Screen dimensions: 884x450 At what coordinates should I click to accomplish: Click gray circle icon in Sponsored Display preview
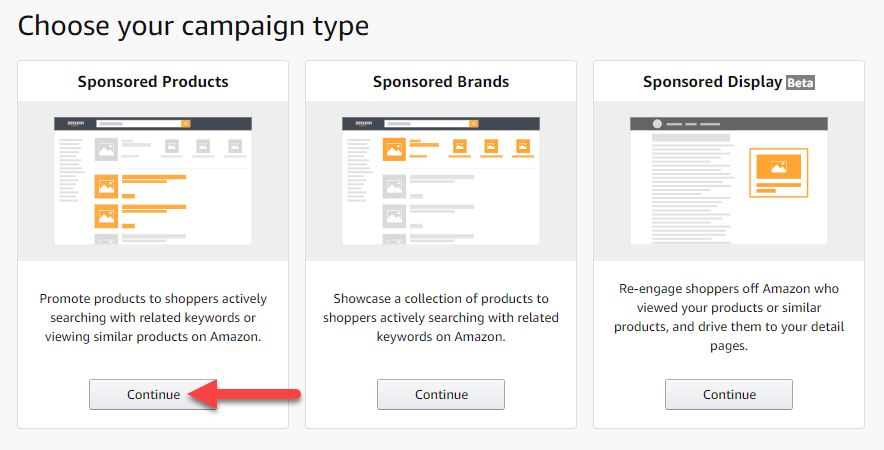click(x=657, y=124)
